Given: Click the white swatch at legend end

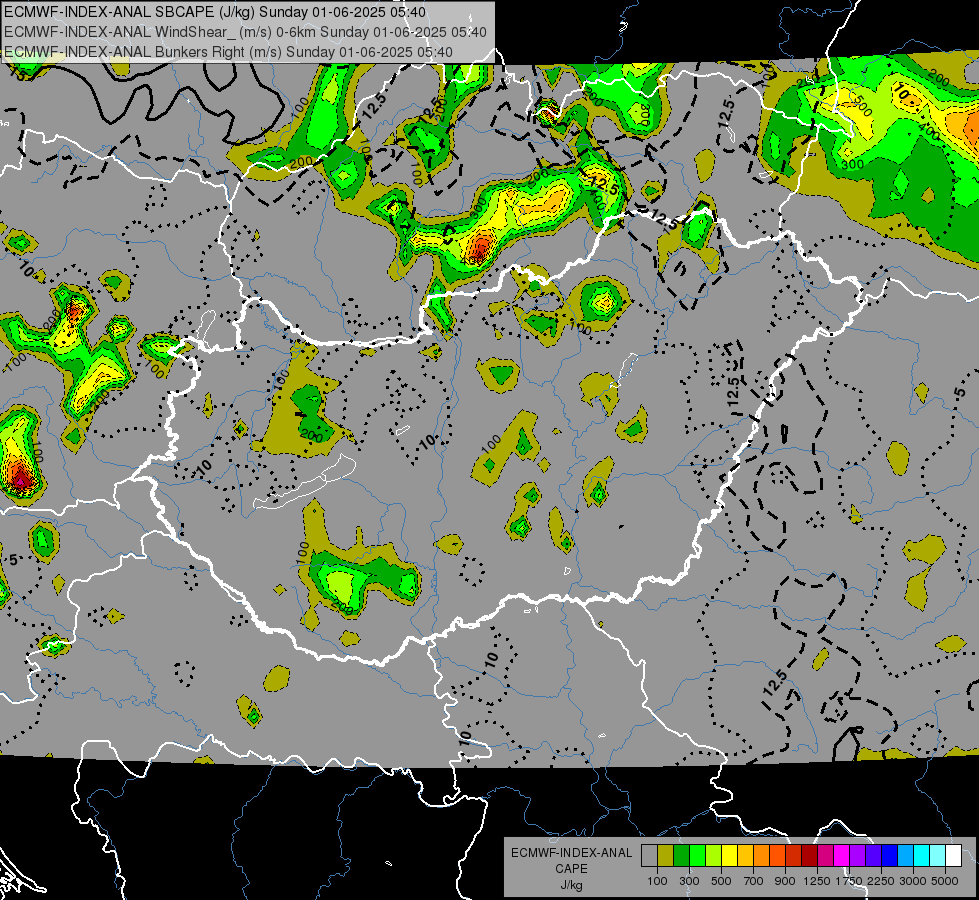Looking at the screenshot, I should [953, 856].
